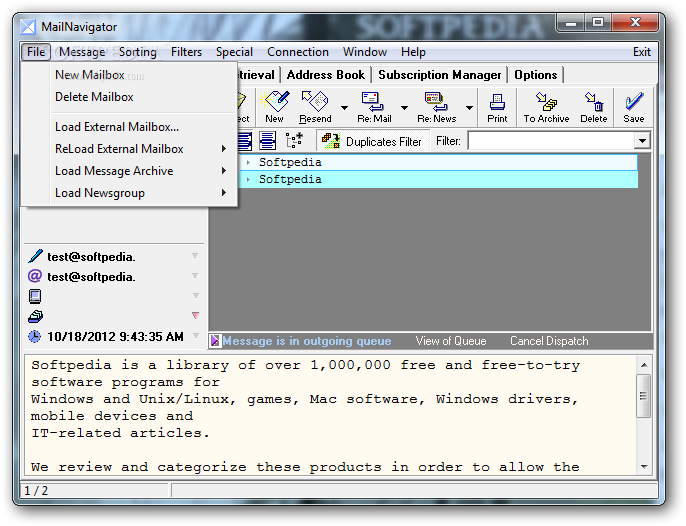Viewport: 686px width, 526px height.
Task: Open the Re: News dropdown arrow
Action: 469,108
